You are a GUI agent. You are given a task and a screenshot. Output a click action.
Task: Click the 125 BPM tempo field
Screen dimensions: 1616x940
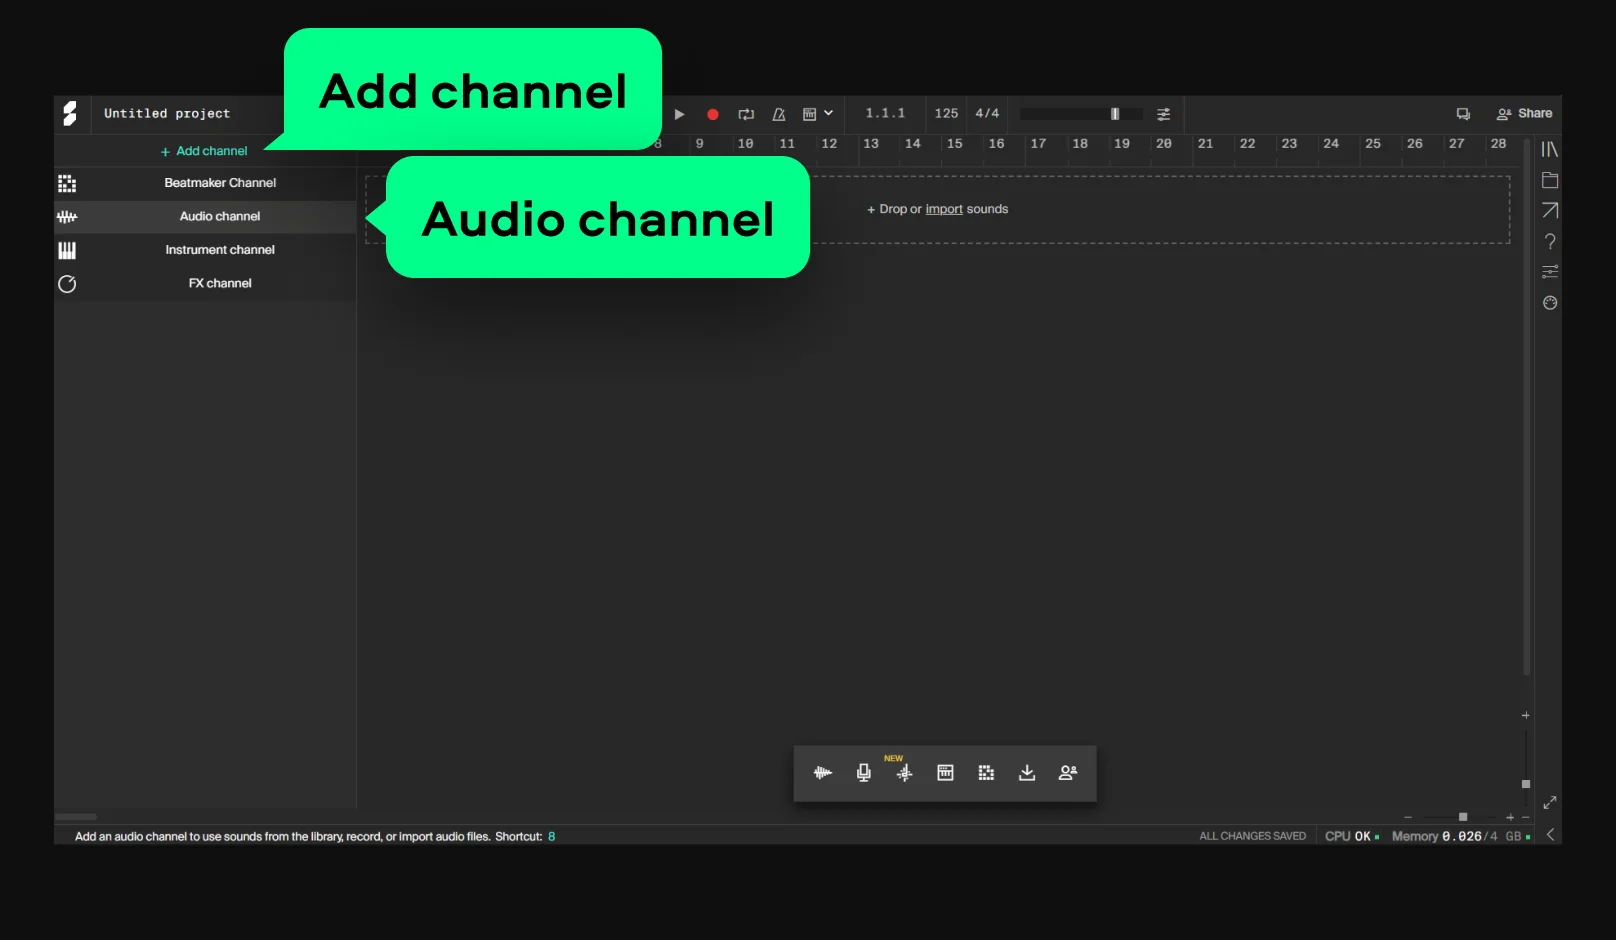coord(946,114)
